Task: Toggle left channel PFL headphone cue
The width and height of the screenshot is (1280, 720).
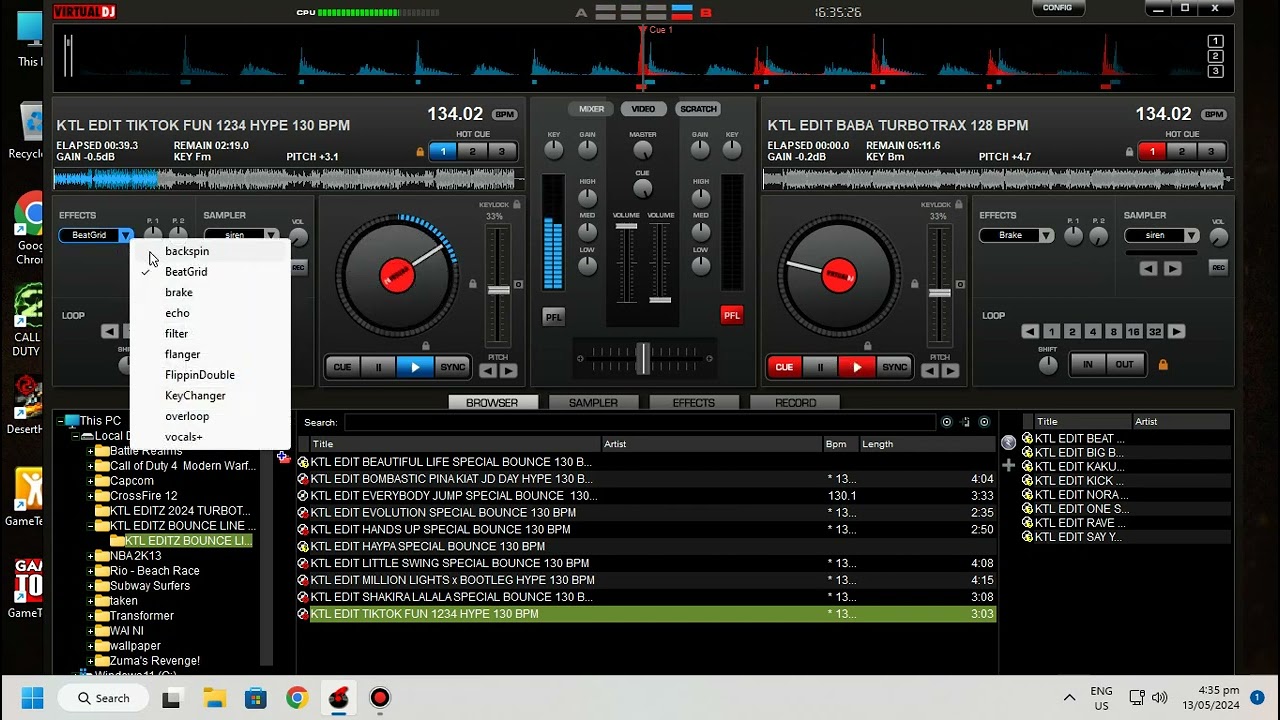Action: (553, 316)
